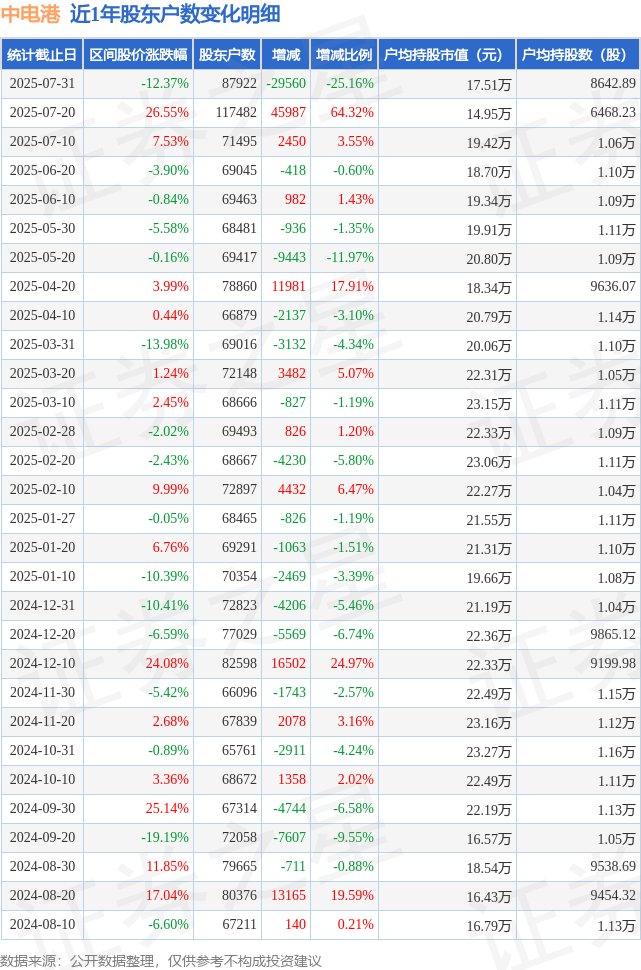The height and width of the screenshot is (970, 641).
Task: Click the 统计截止日 column header
Action: [42, 54]
